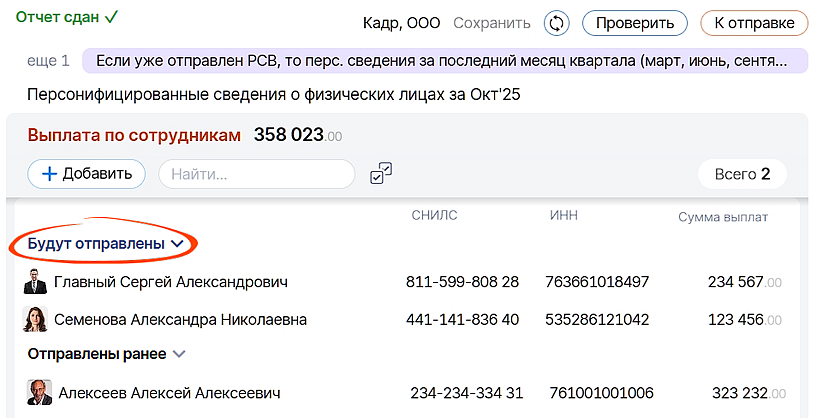Viewport: 817px width, 418px height.
Task: Show more hints via еще 1
Action: [49, 60]
